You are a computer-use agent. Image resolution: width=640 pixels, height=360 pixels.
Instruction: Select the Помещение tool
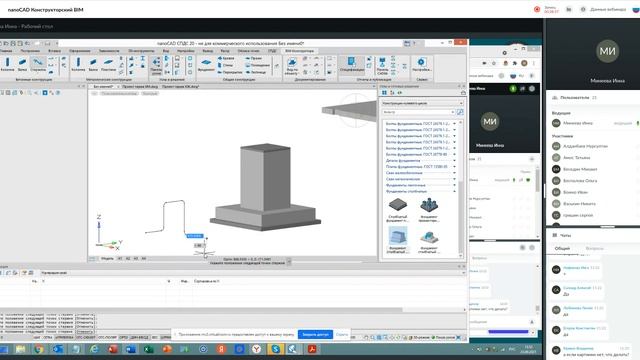pyautogui.click(x=258, y=65)
